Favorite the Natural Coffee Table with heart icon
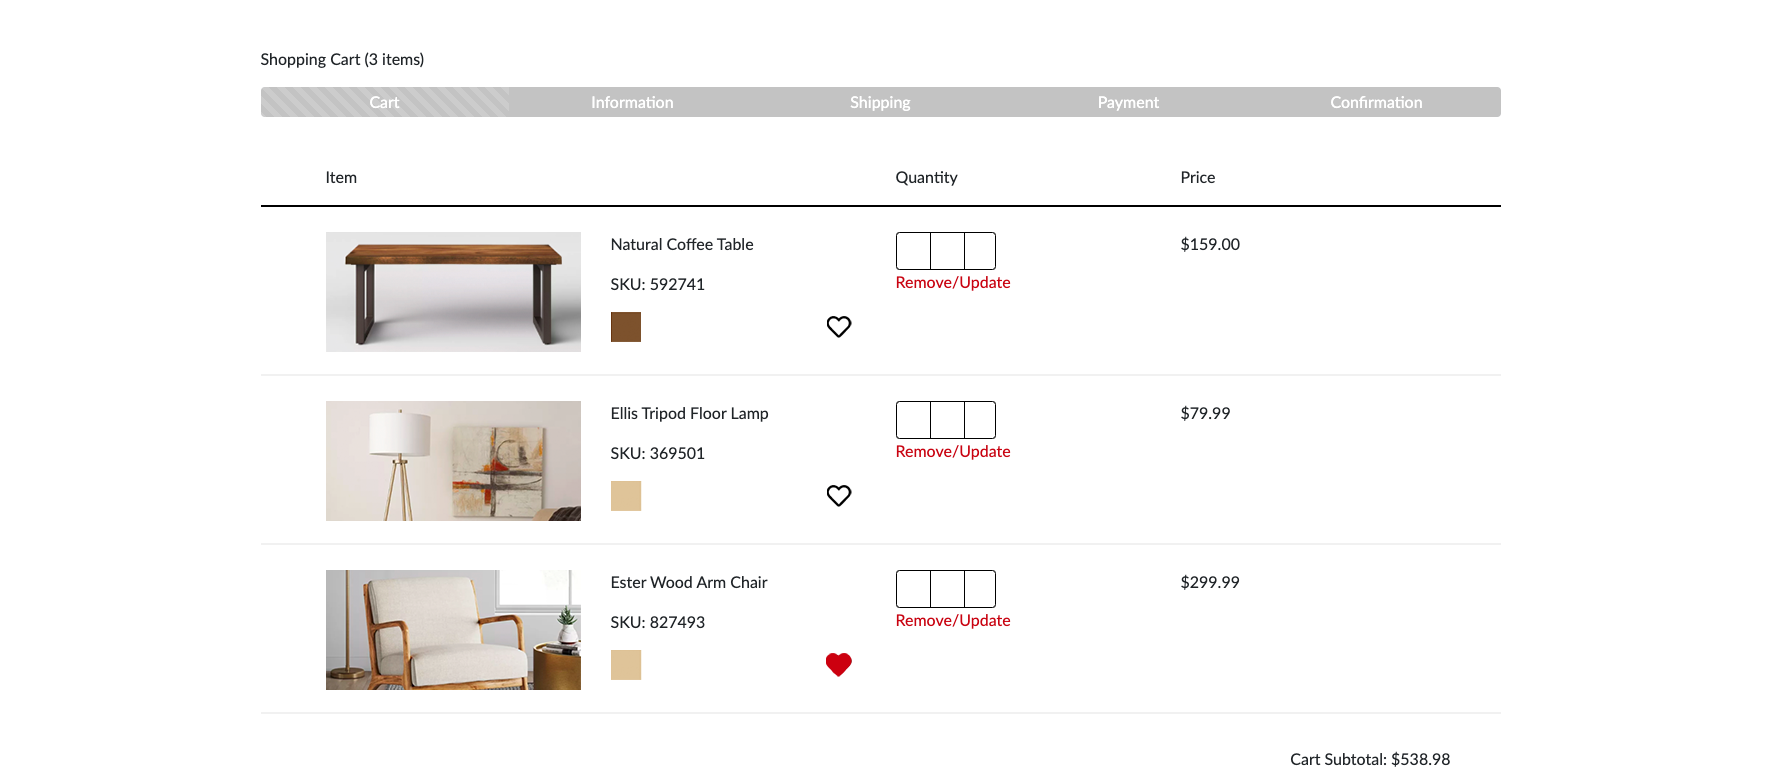 (x=838, y=326)
